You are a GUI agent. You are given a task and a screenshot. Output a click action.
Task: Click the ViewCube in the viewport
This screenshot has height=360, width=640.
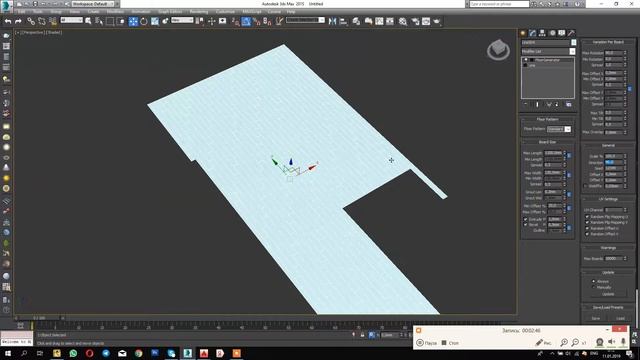(498, 50)
